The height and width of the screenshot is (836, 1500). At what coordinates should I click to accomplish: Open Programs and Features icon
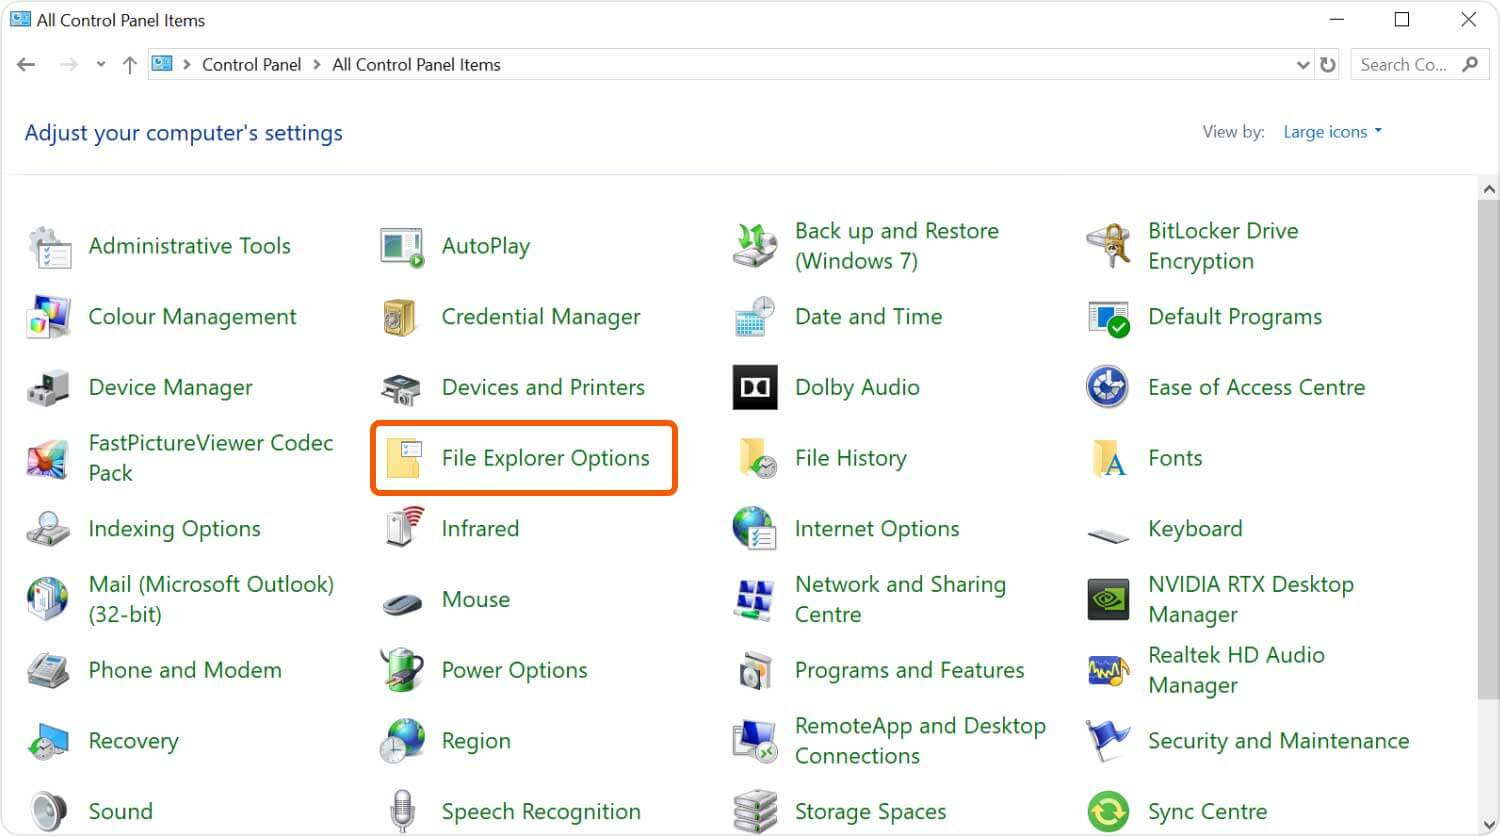(x=755, y=671)
